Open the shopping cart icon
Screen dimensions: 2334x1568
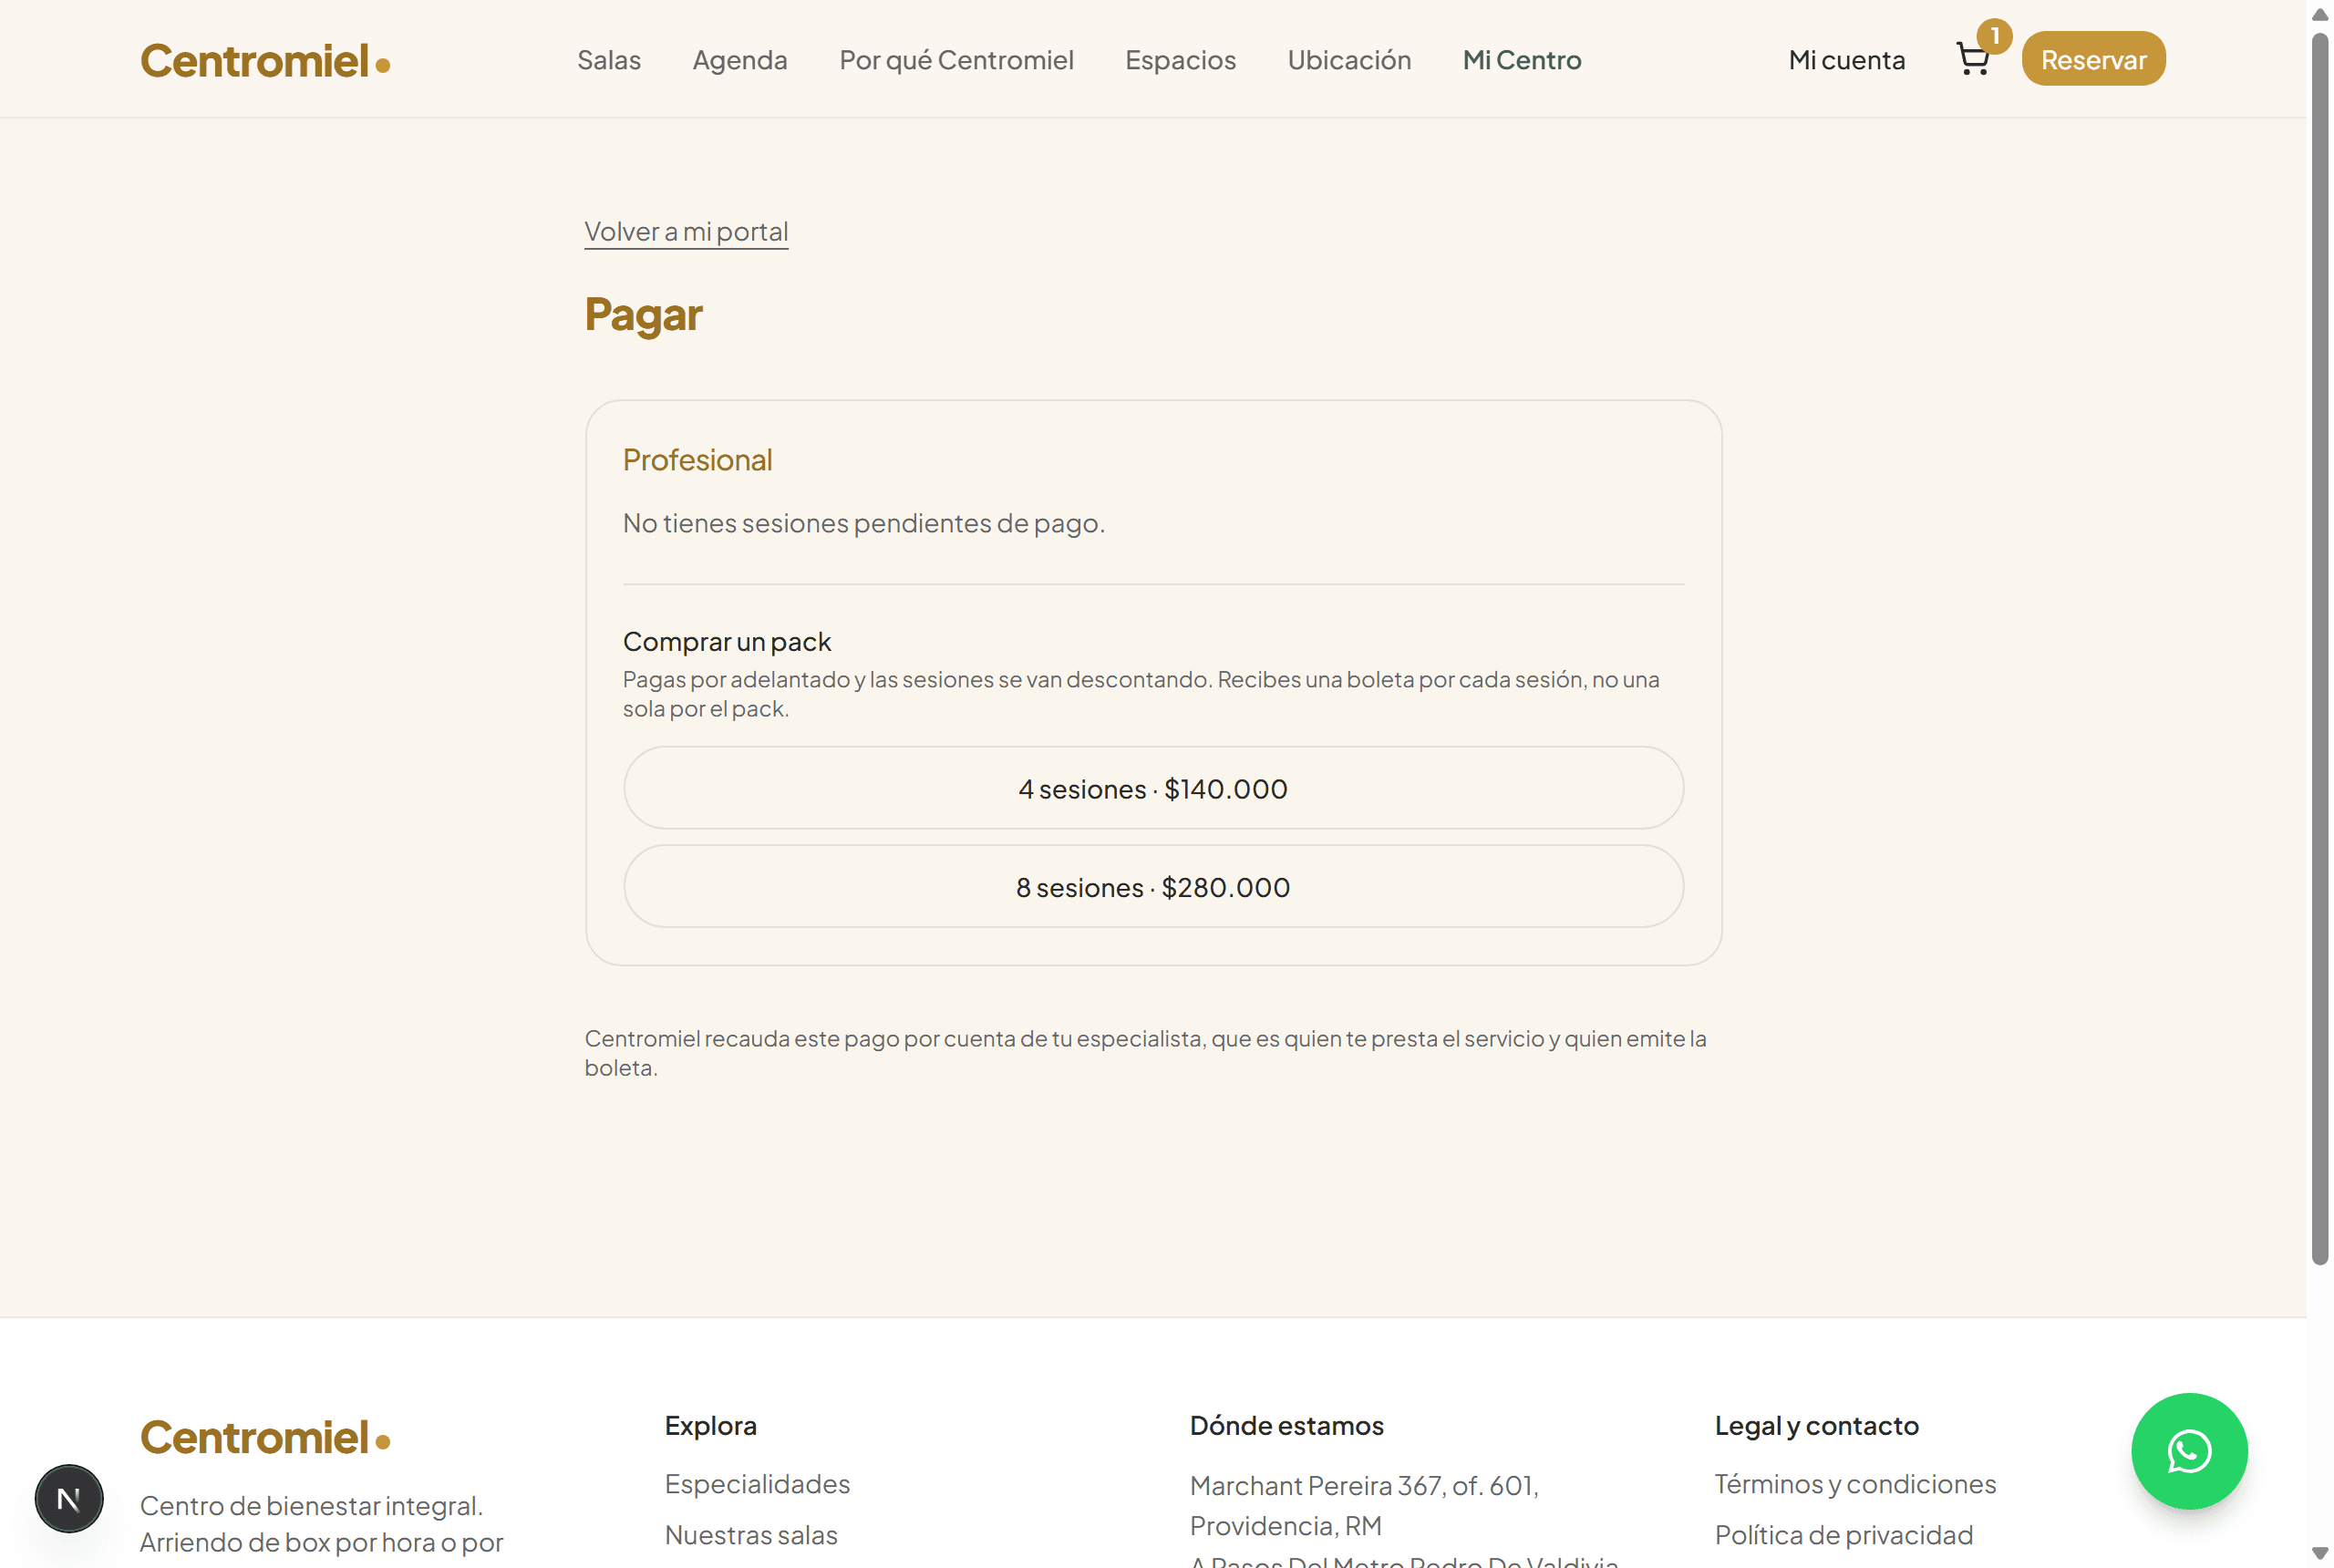(x=1972, y=60)
